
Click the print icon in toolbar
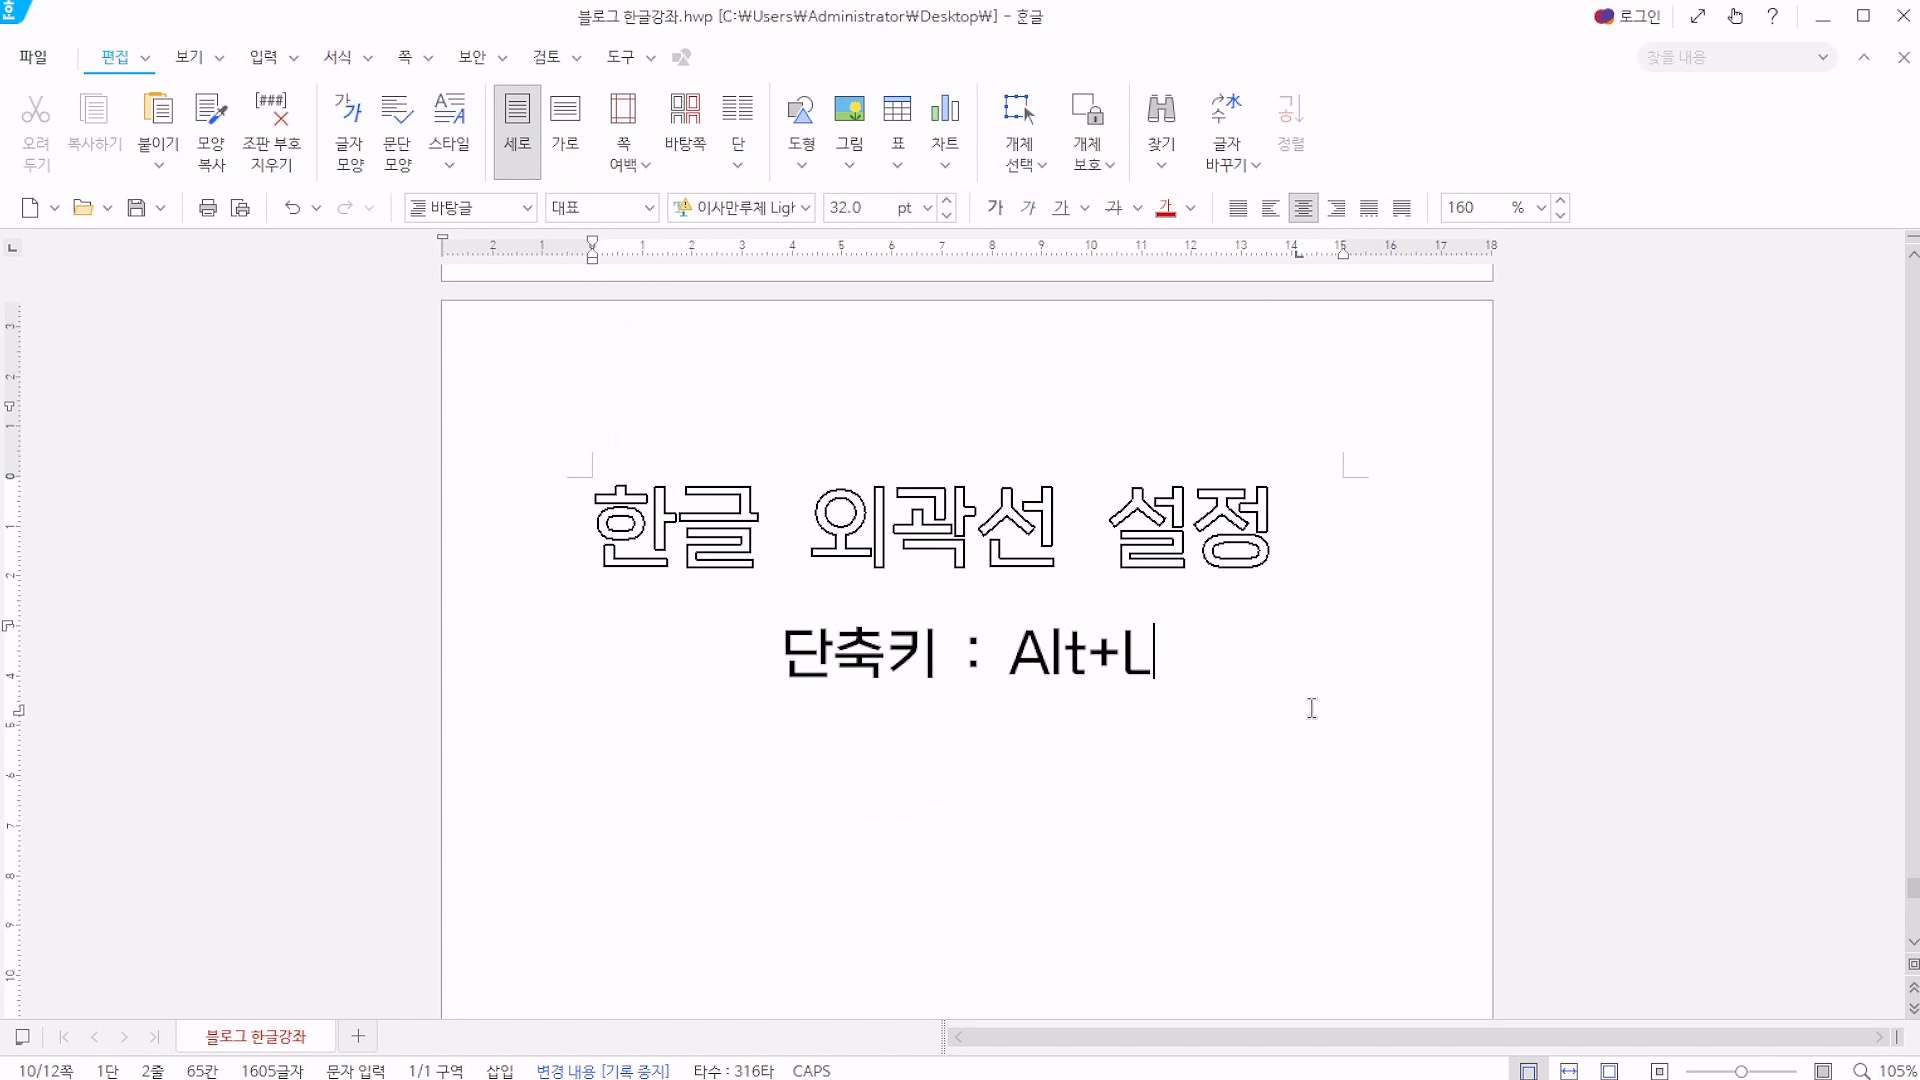click(x=208, y=208)
